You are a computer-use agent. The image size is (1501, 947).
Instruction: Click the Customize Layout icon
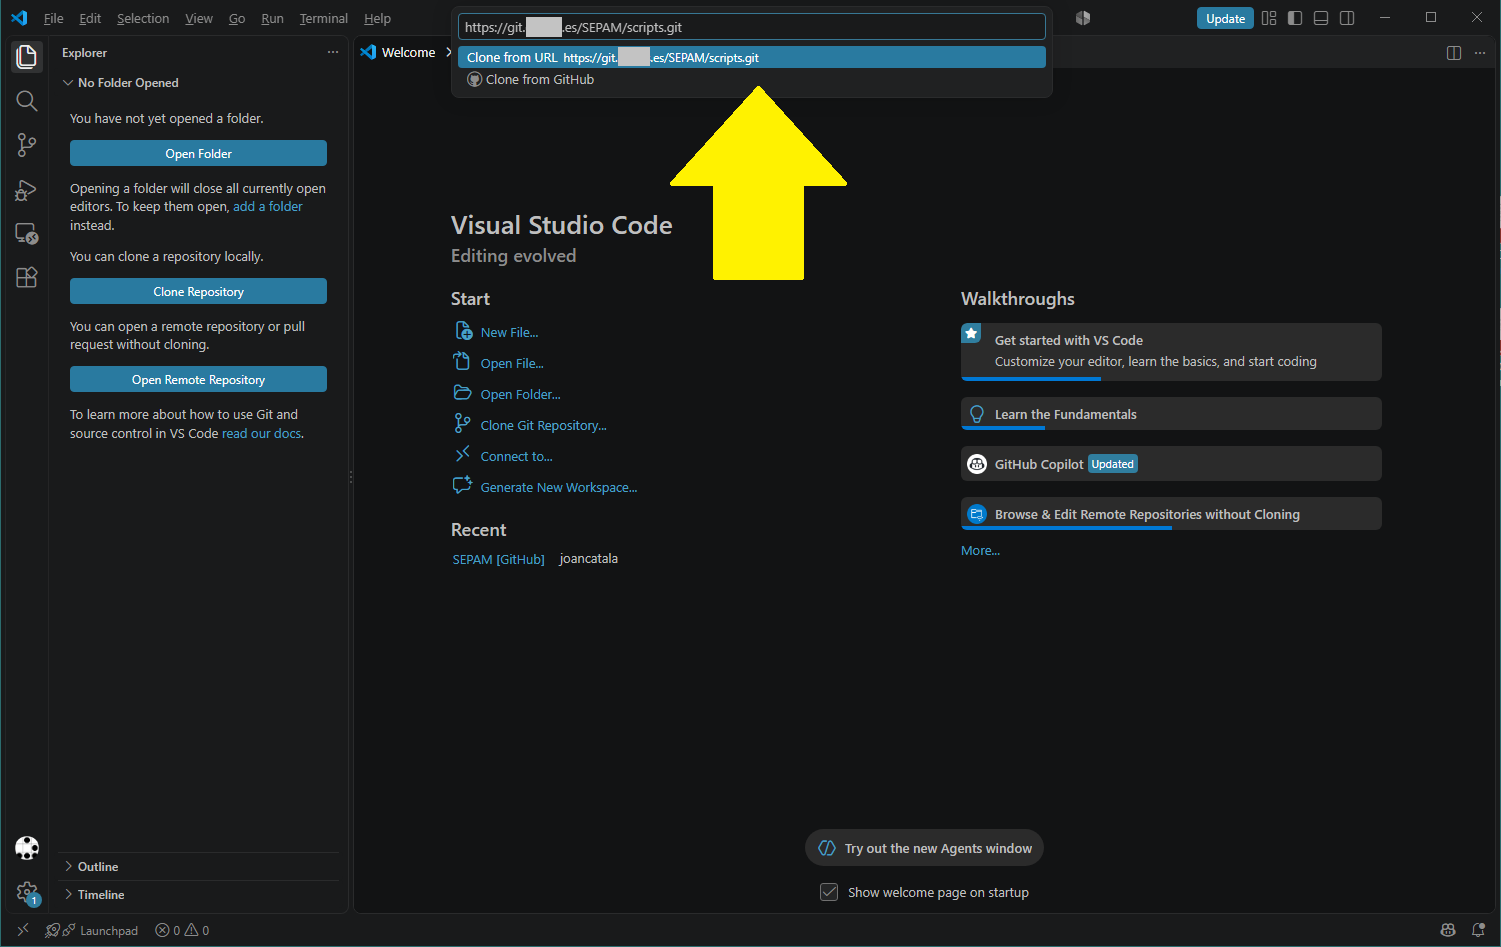point(1269,18)
